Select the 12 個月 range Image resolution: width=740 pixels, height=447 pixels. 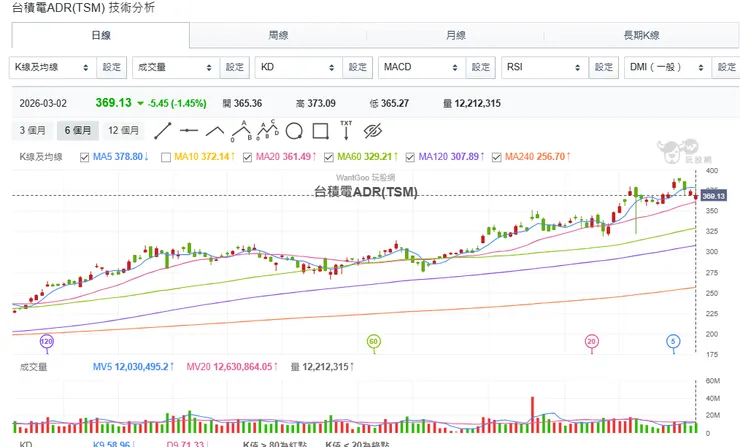coord(124,130)
